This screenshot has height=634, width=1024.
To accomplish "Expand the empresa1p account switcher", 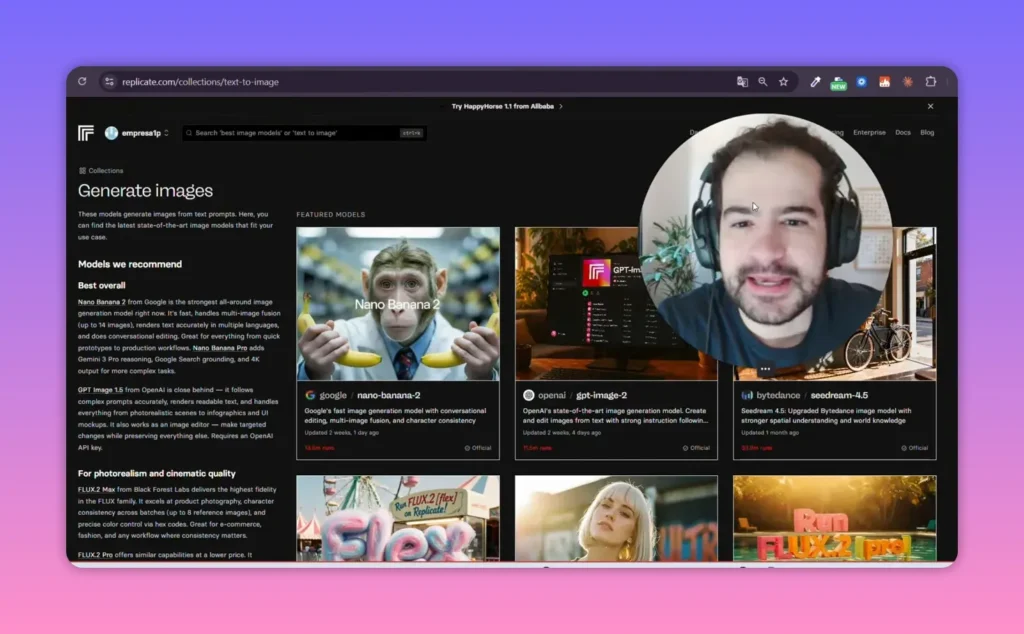I will [x=167, y=133].
